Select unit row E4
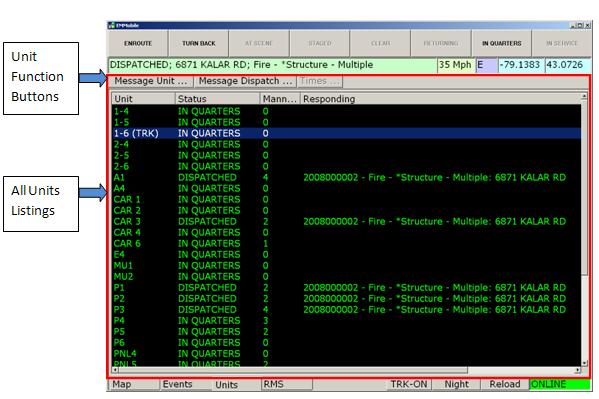This screenshot has width=599, height=399. click(x=346, y=255)
